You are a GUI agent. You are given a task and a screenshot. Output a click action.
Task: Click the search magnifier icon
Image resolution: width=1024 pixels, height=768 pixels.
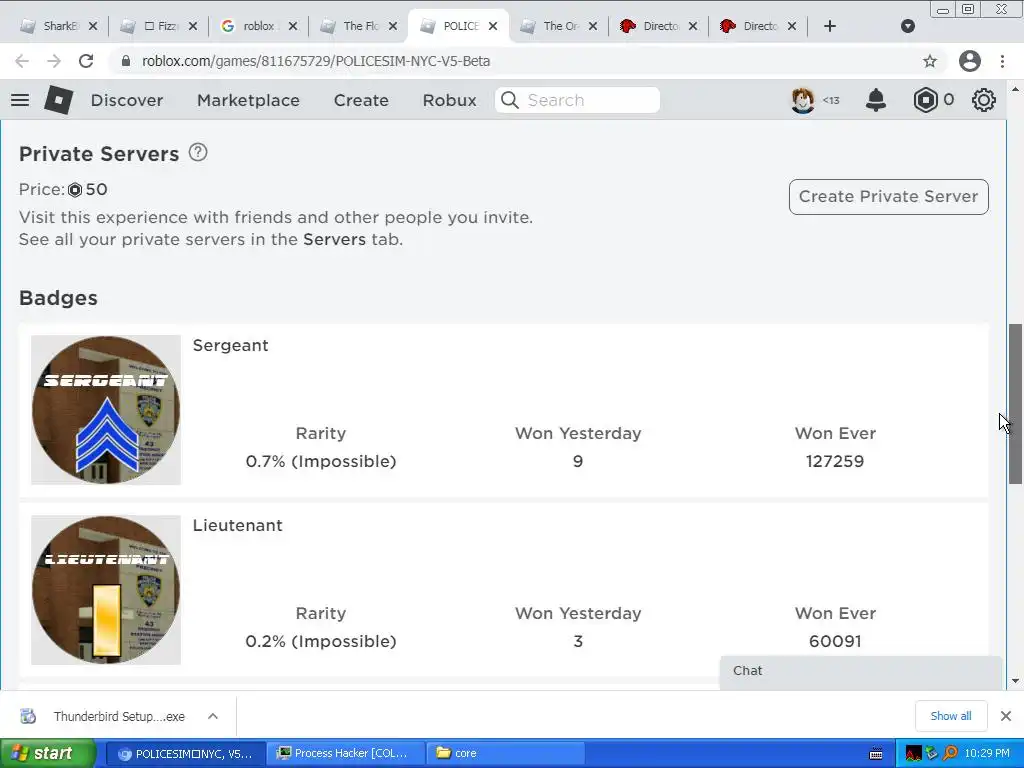coord(510,100)
